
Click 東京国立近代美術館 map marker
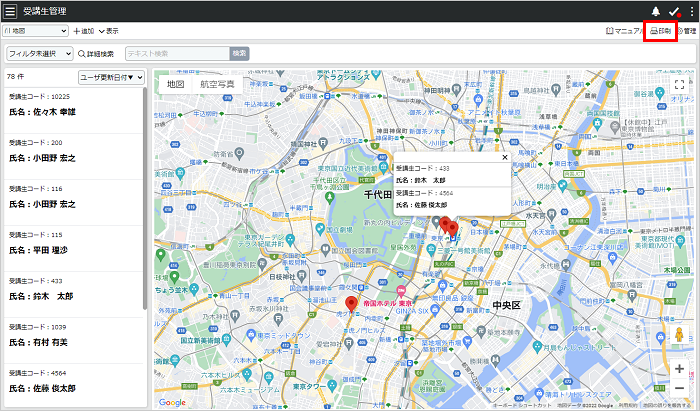384,167
